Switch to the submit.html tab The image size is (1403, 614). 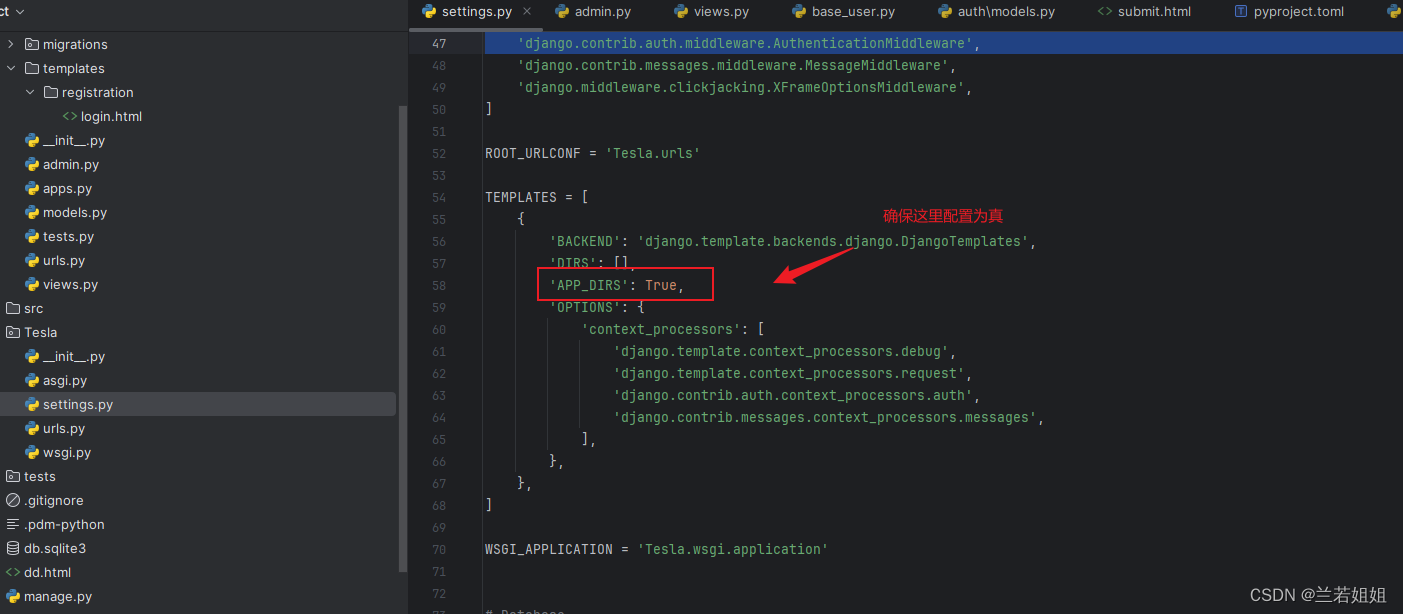[x=1144, y=12]
